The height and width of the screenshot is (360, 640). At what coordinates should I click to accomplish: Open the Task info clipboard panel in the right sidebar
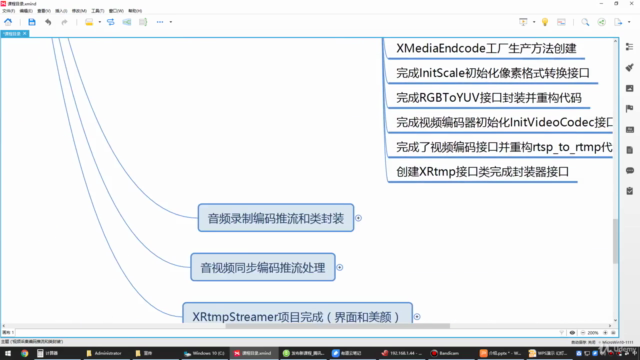point(629,191)
